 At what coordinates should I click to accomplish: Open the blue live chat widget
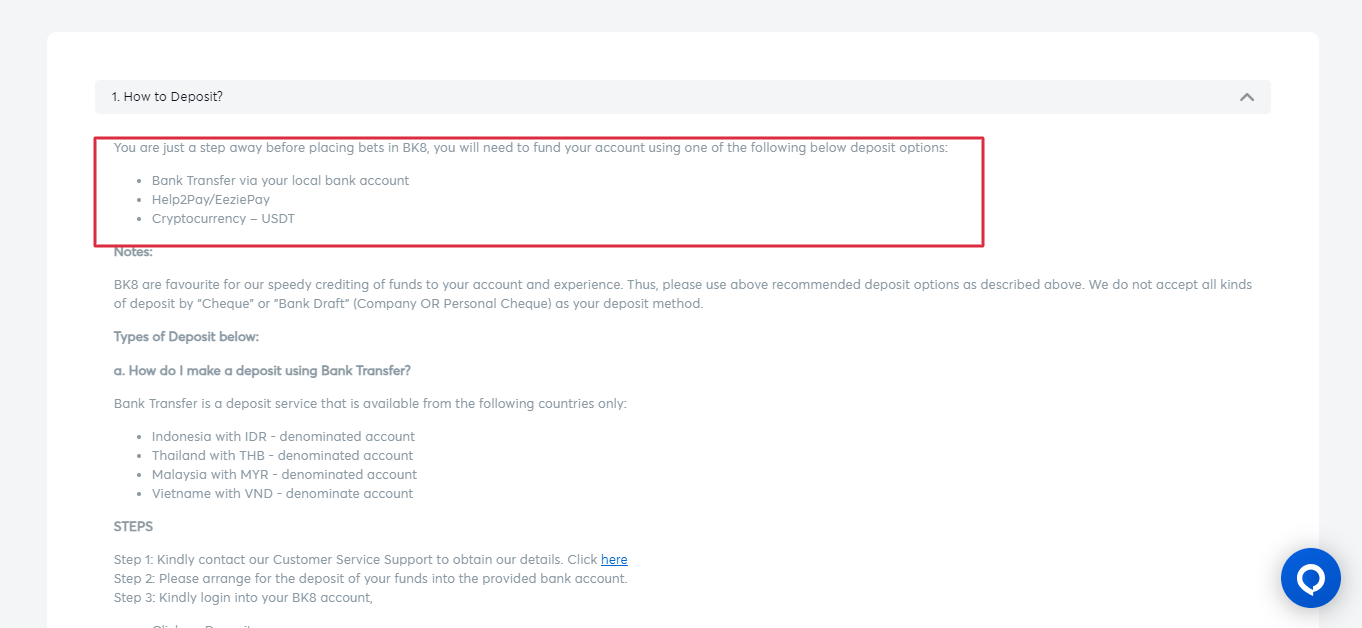coord(1310,578)
